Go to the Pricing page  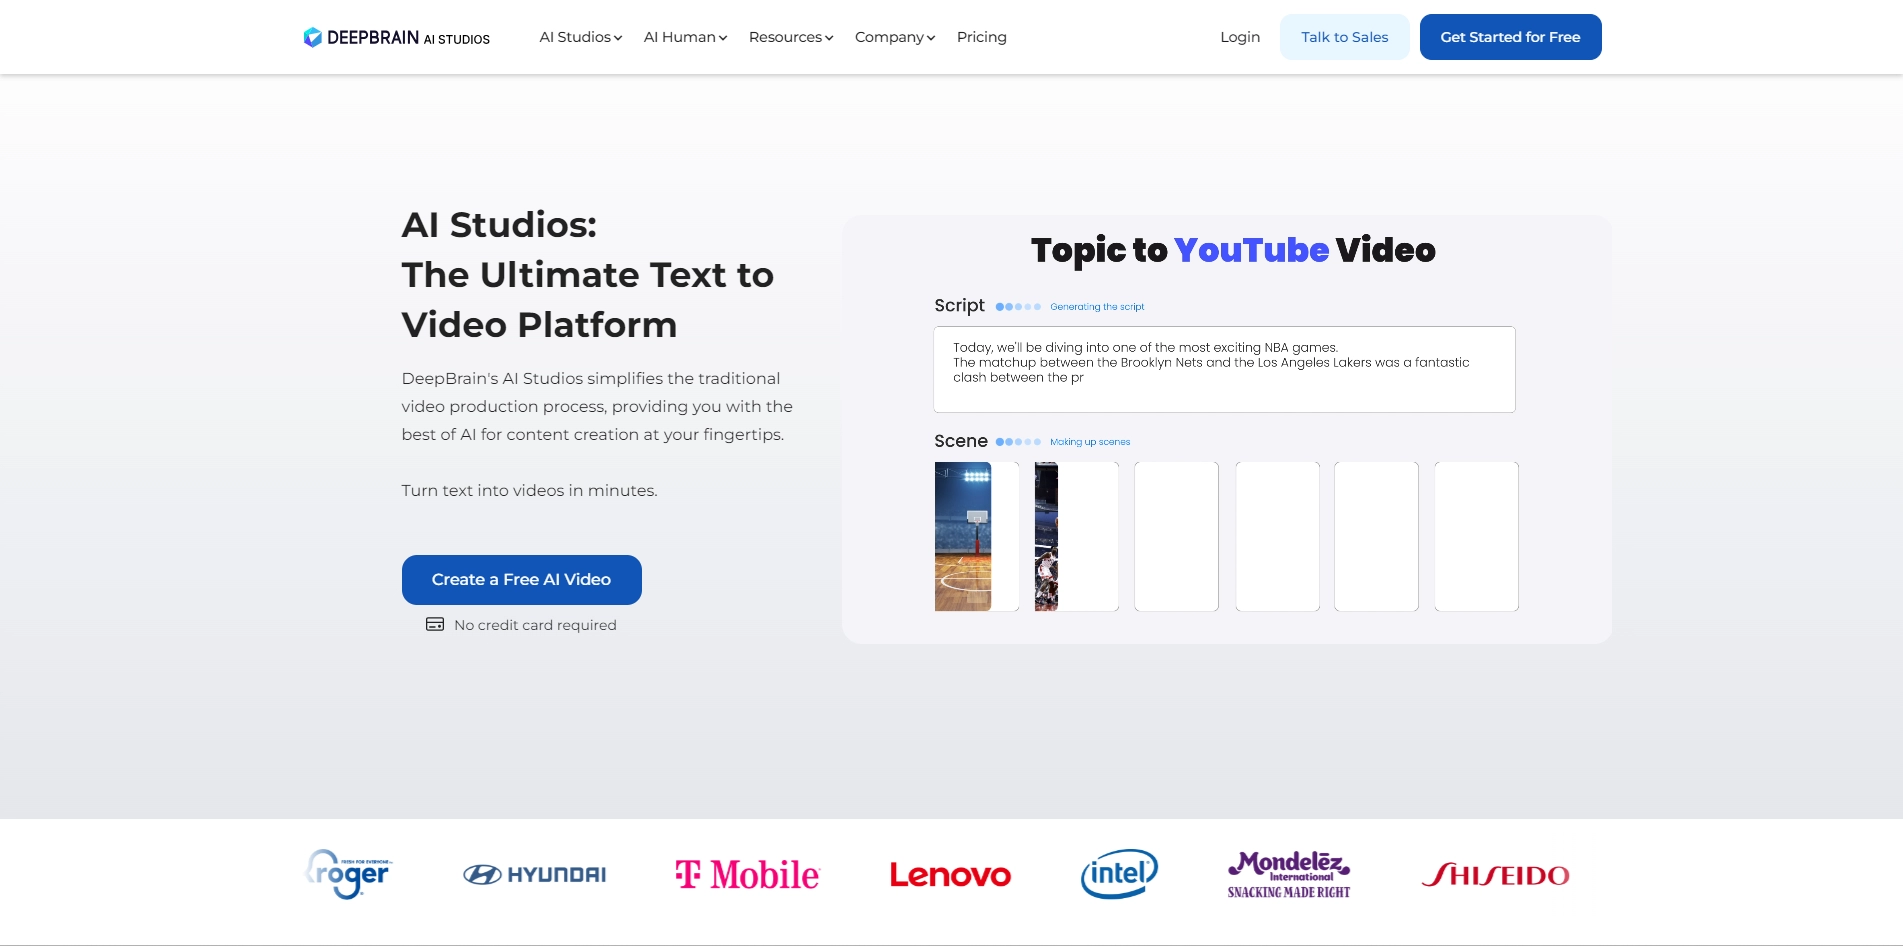[981, 37]
